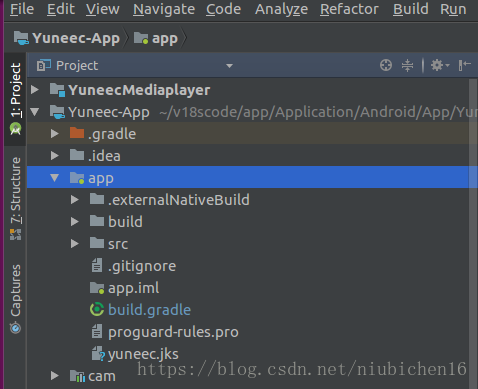The image size is (478, 389).
Task: Click scroll from source target icon
Action: (x=386, y=65)
